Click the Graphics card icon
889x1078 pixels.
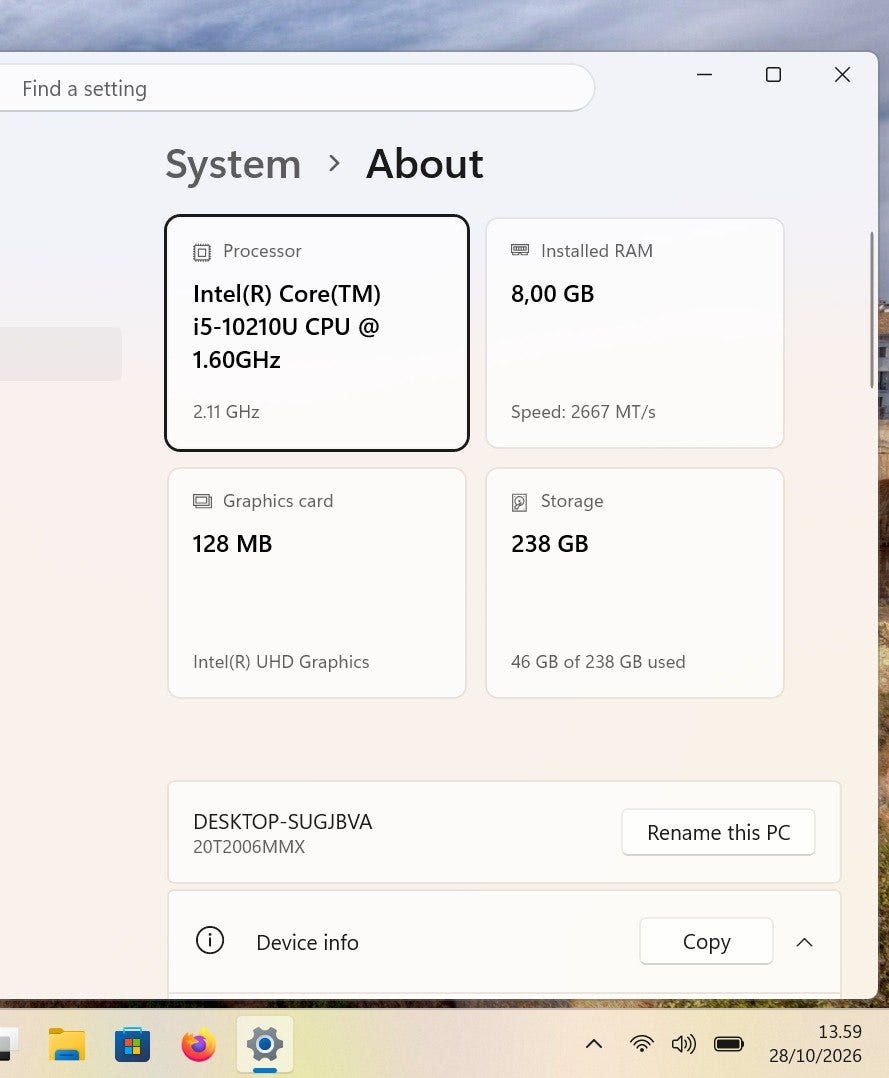click(202, 501)
